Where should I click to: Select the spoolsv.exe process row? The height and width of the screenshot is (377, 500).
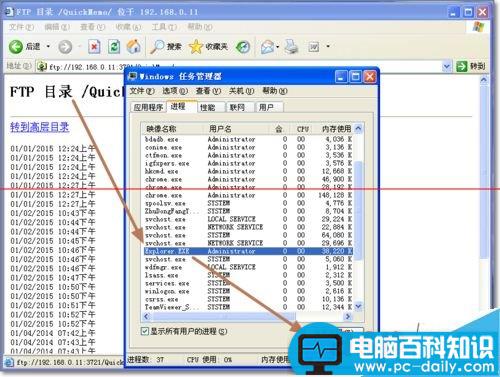[x=248, y=203]
